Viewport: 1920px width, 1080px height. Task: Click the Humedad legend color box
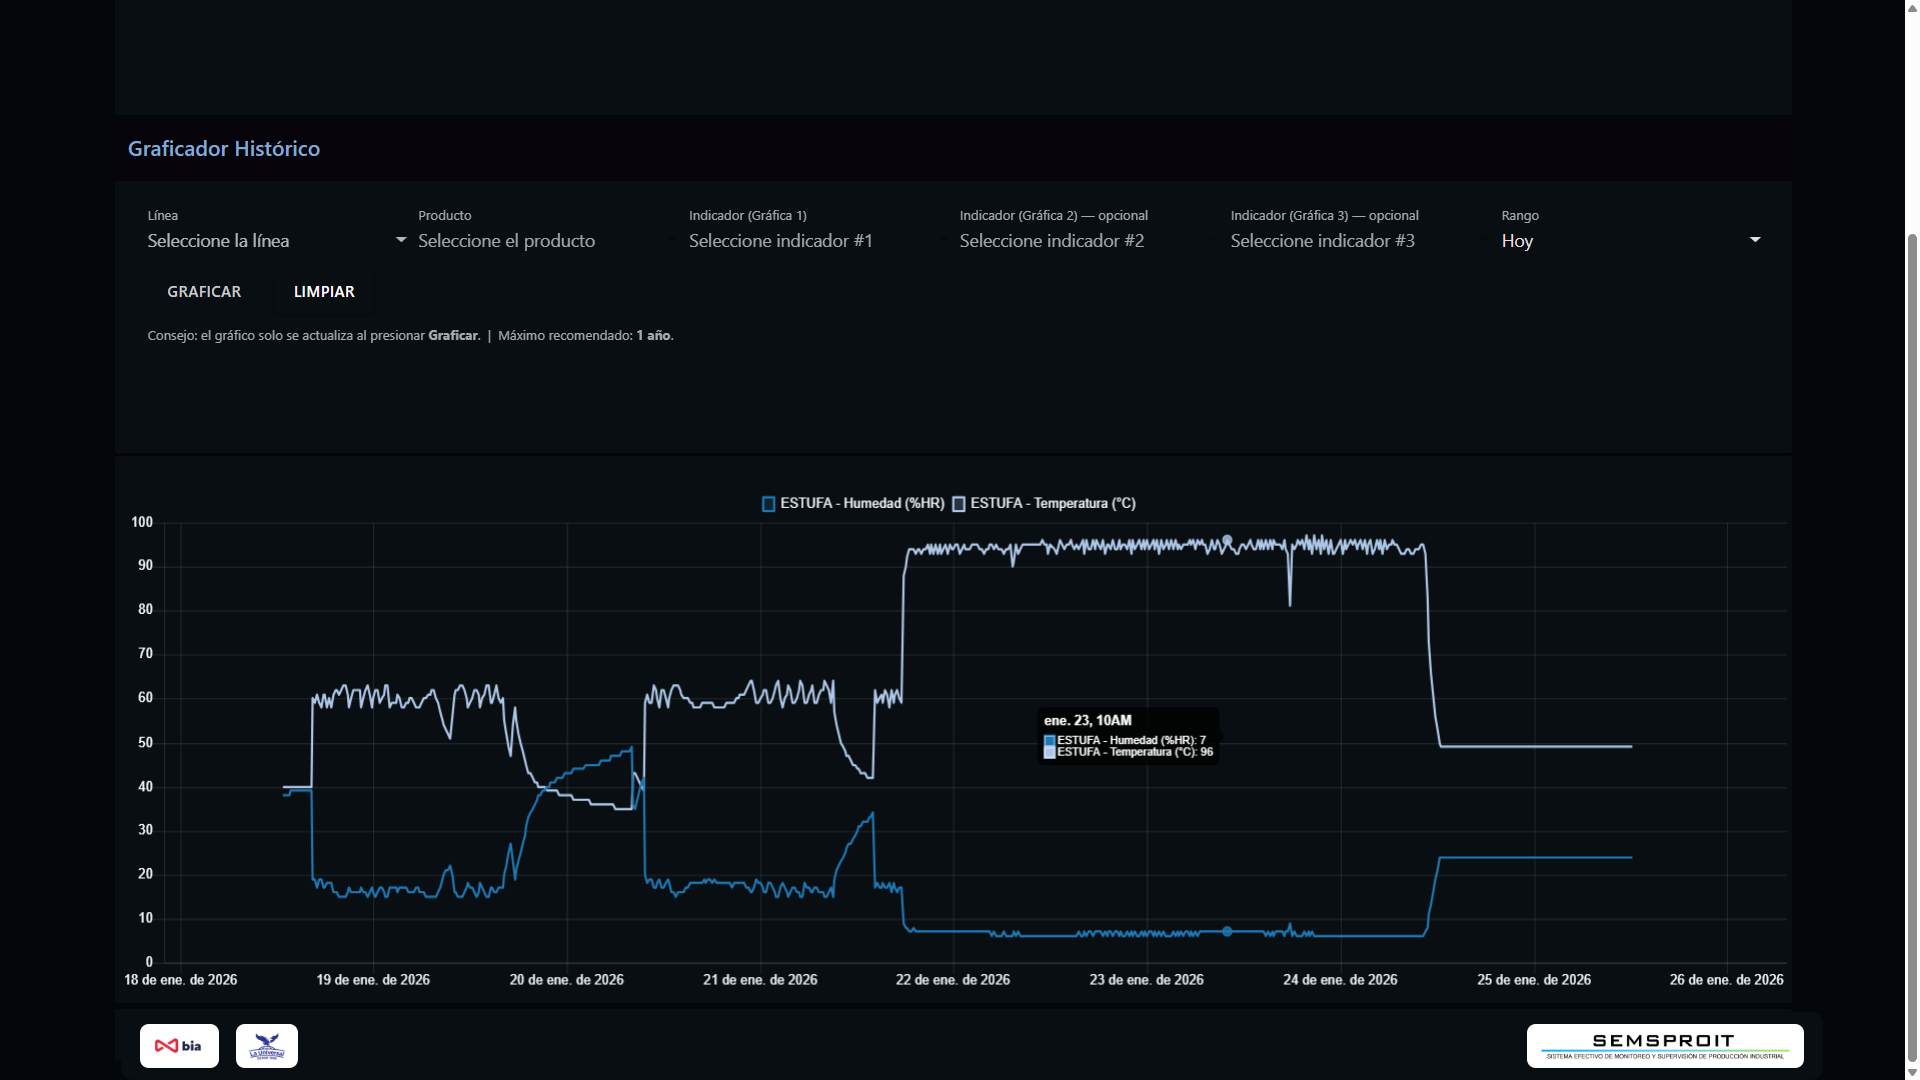click(x=768, y=504)
